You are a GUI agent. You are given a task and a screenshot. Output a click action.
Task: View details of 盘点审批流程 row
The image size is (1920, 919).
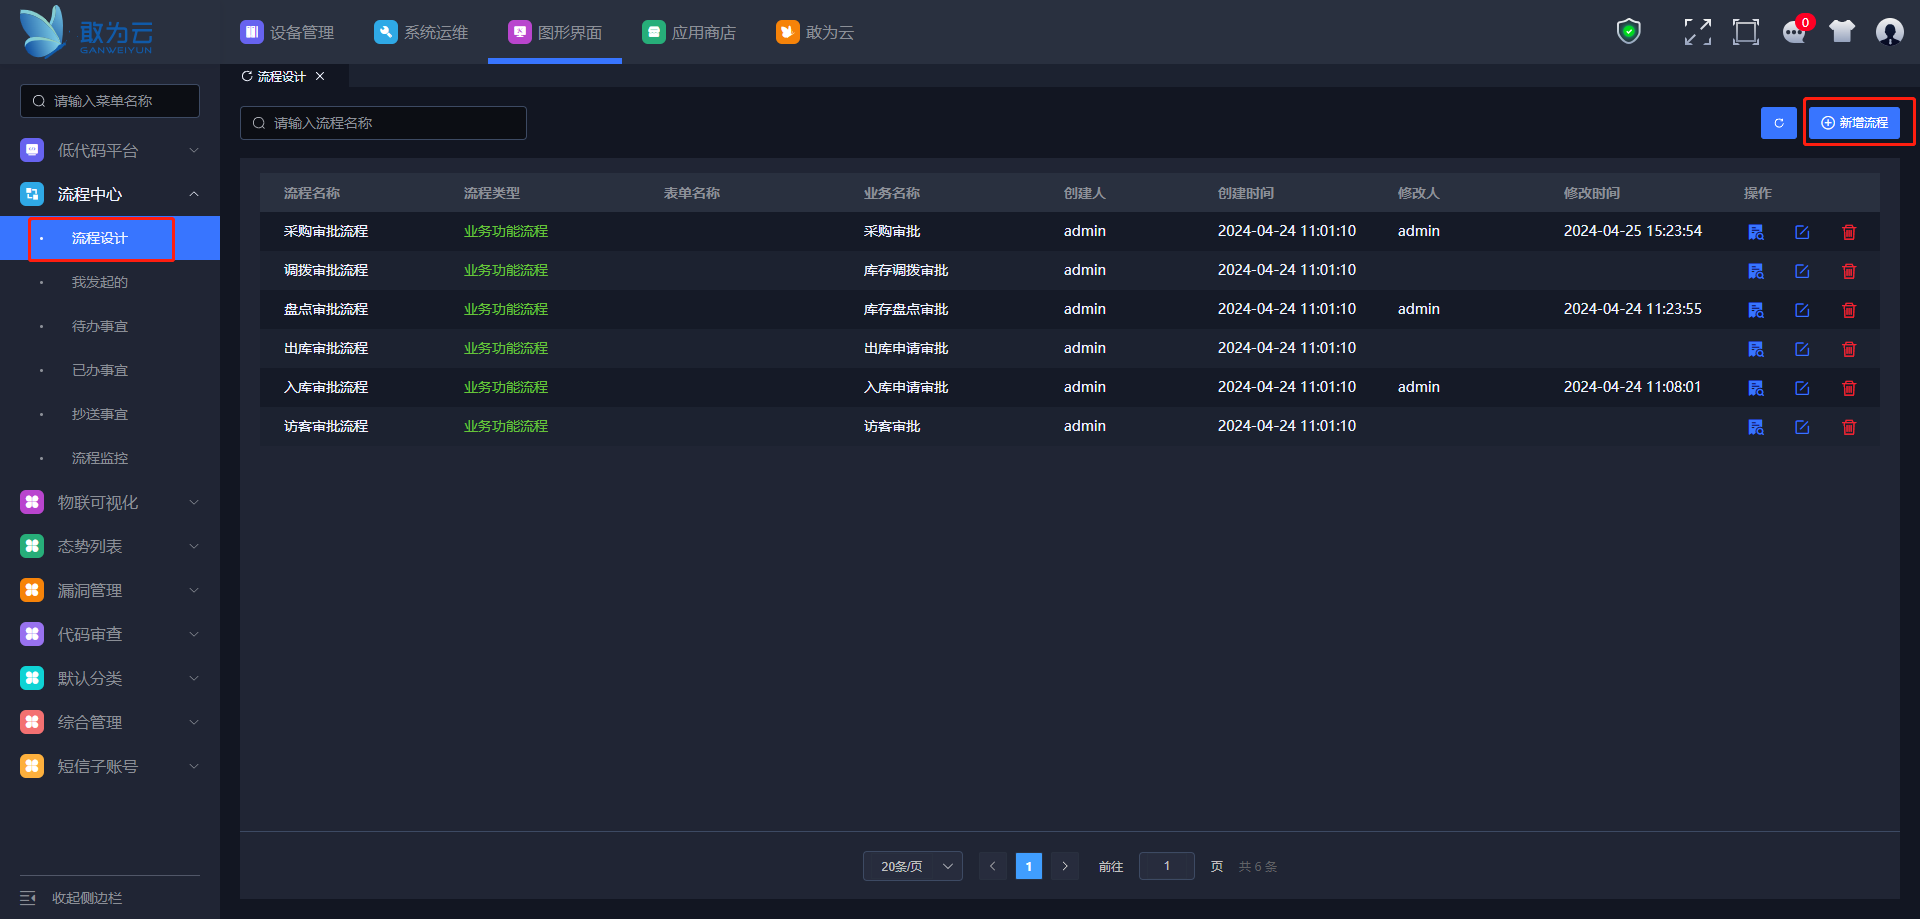click(1755, 310)
